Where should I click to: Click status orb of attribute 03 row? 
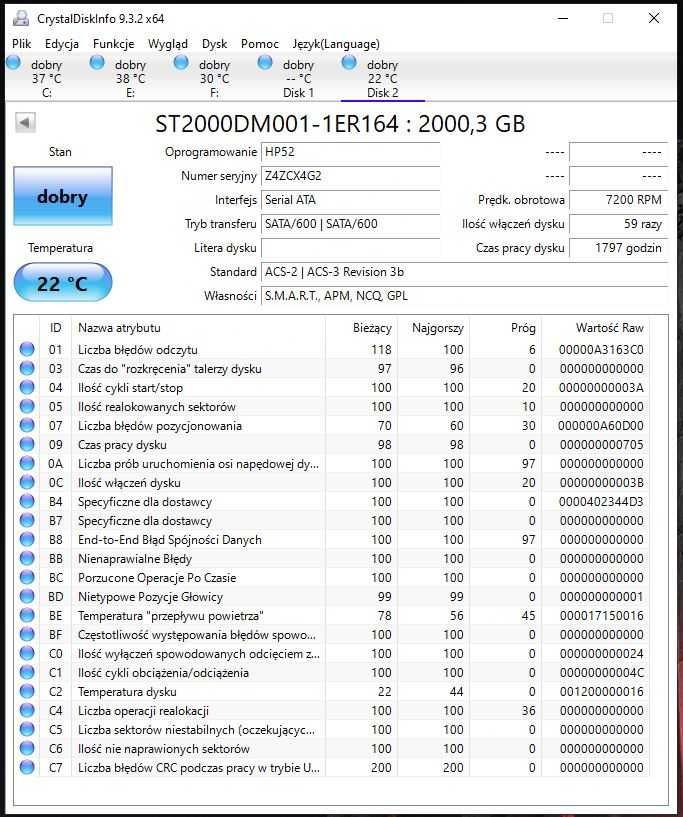coord(27,368)
